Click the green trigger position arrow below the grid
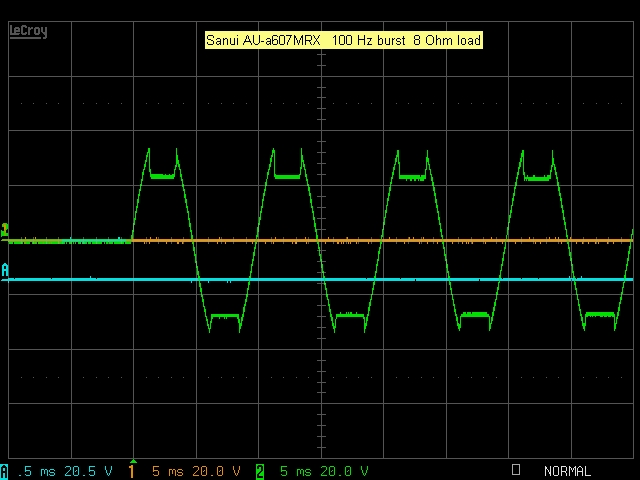 pos(133,461)
